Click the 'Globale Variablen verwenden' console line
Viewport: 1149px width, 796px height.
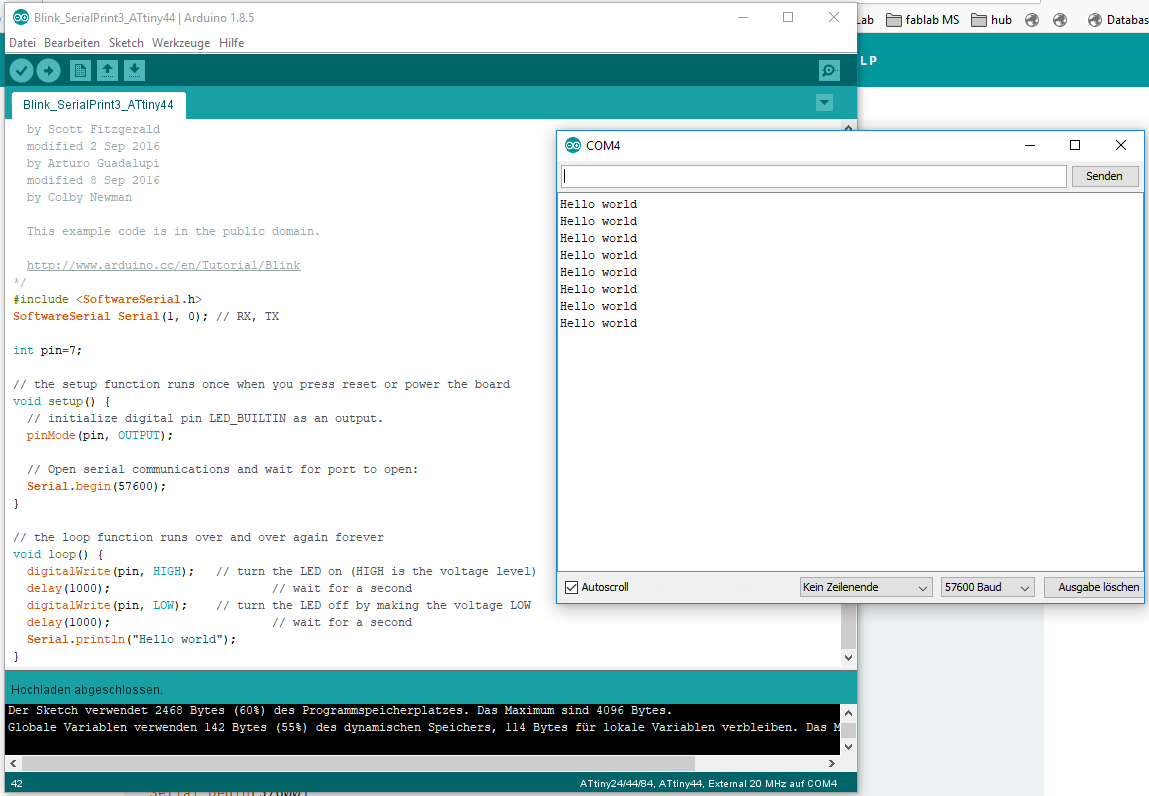(x=424, y=727)
